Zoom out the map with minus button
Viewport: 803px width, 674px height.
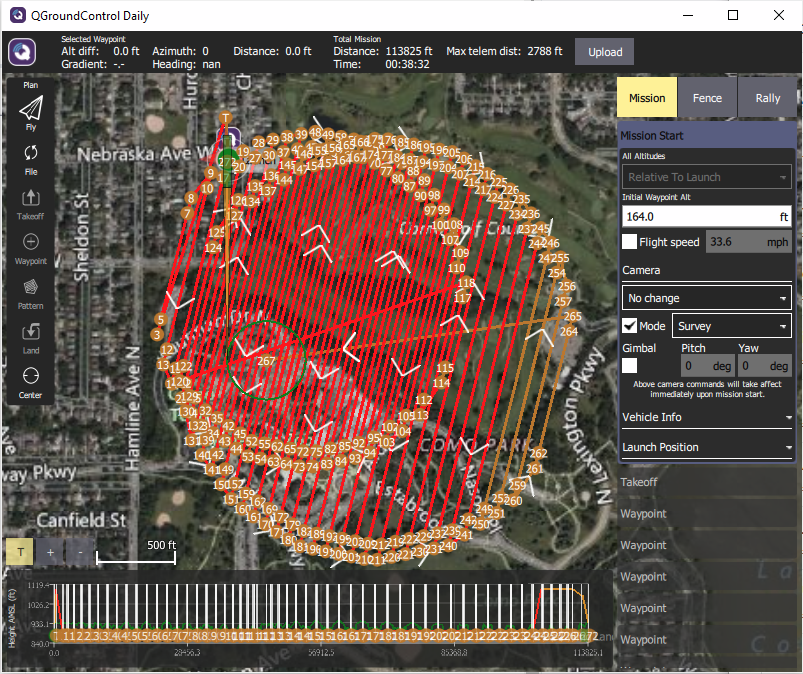tap(80, 552)
